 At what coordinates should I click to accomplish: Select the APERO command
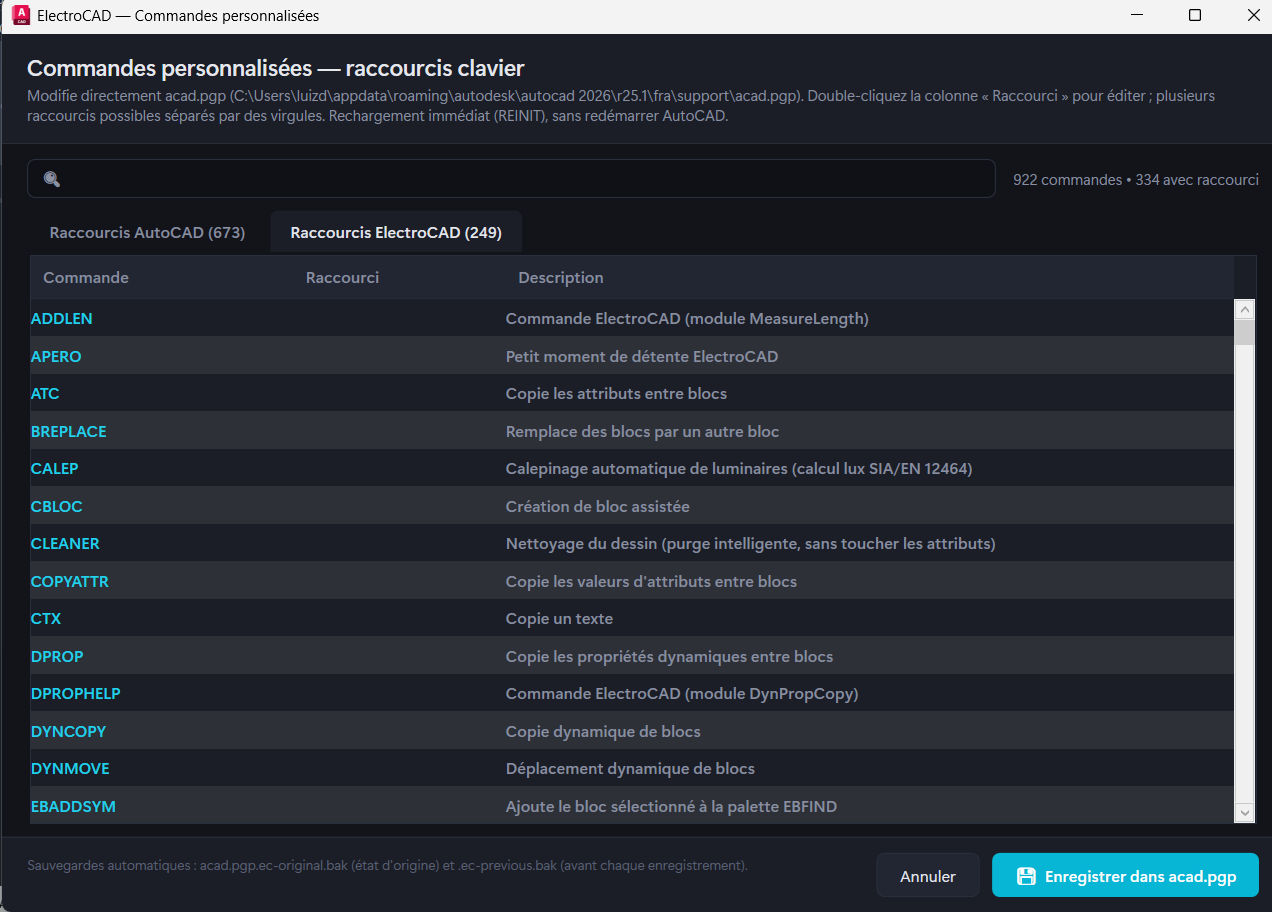click(x=56, y=356)
